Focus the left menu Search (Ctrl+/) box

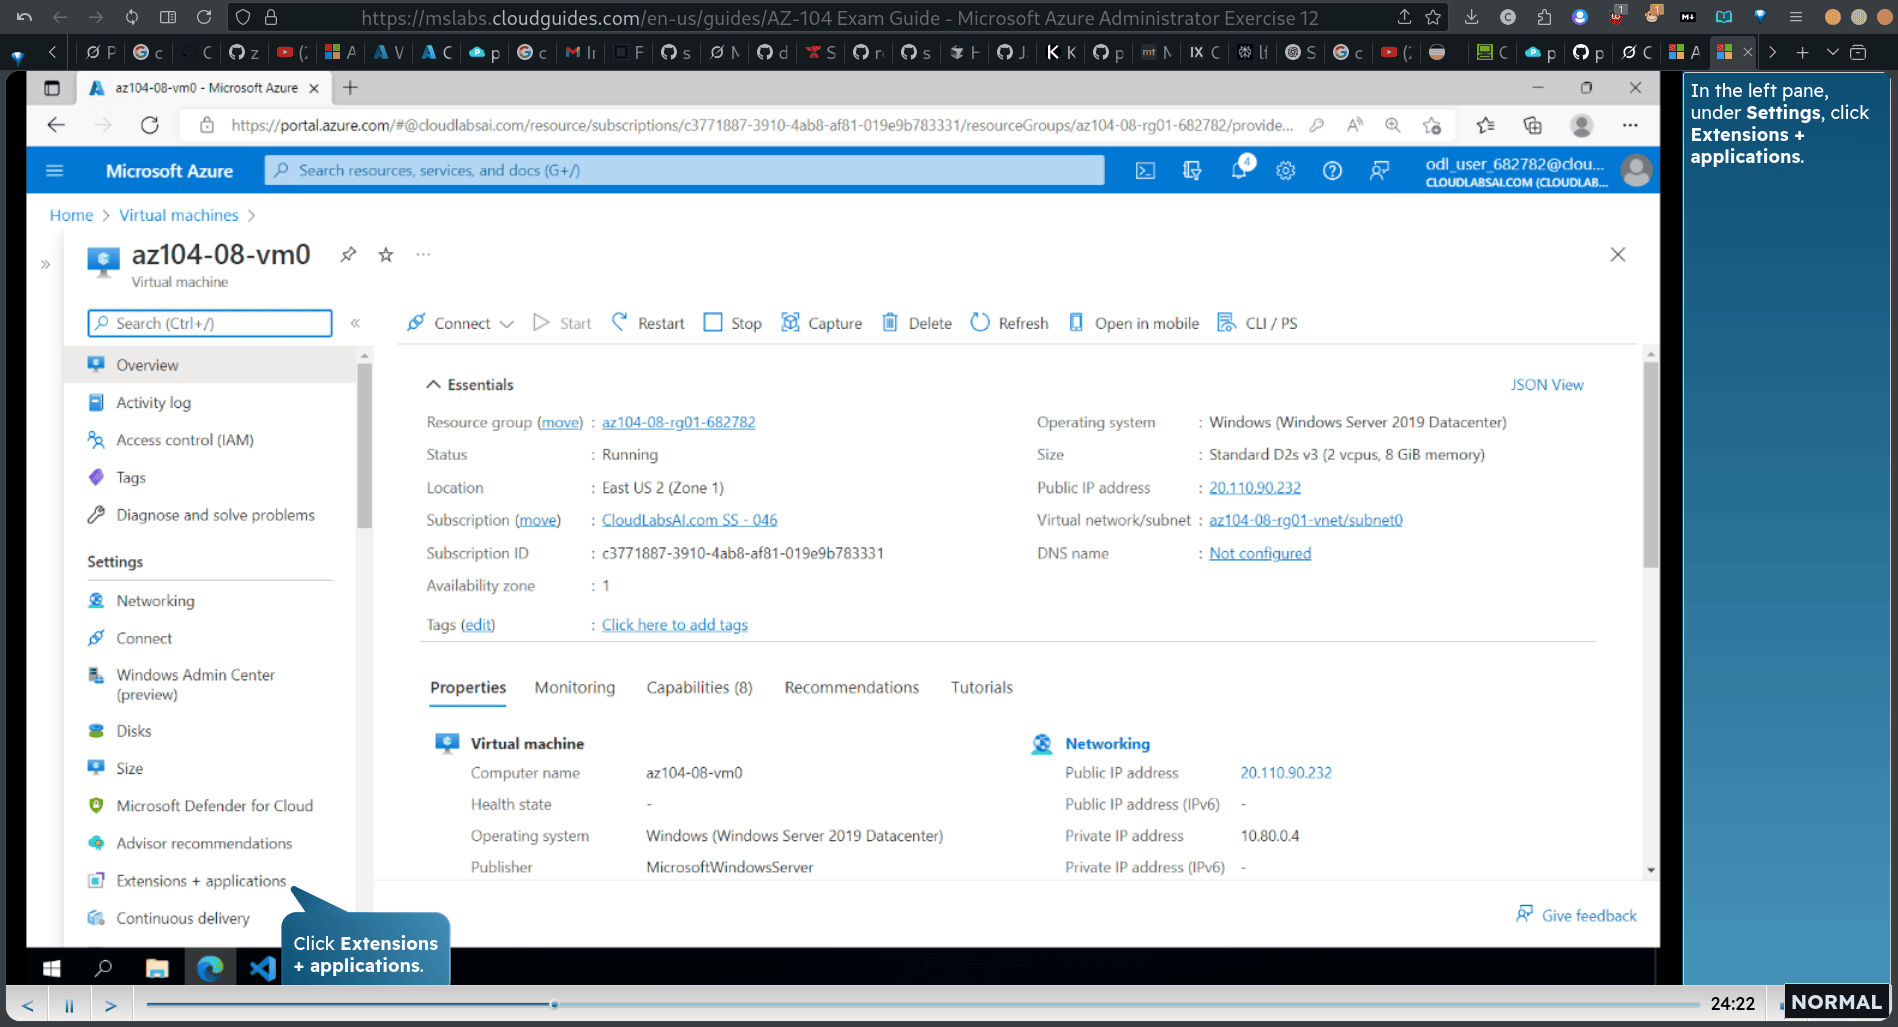tap(210, 323)
